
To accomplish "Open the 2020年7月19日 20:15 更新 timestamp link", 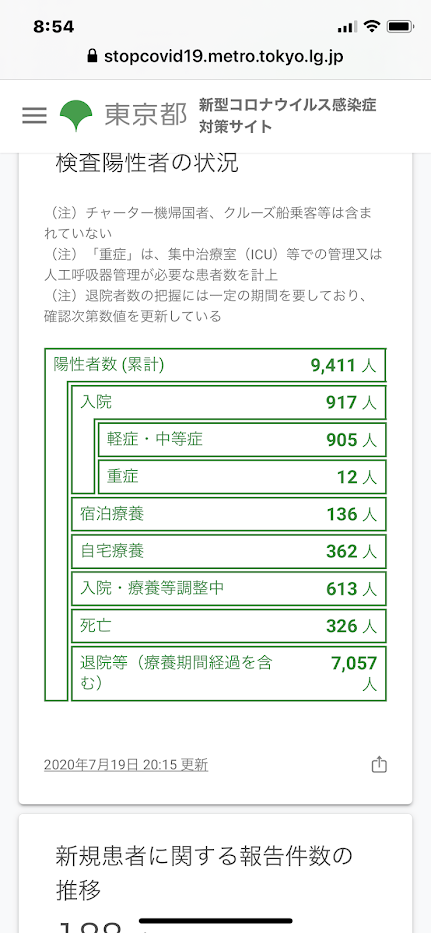I will [x=126, y=765].
